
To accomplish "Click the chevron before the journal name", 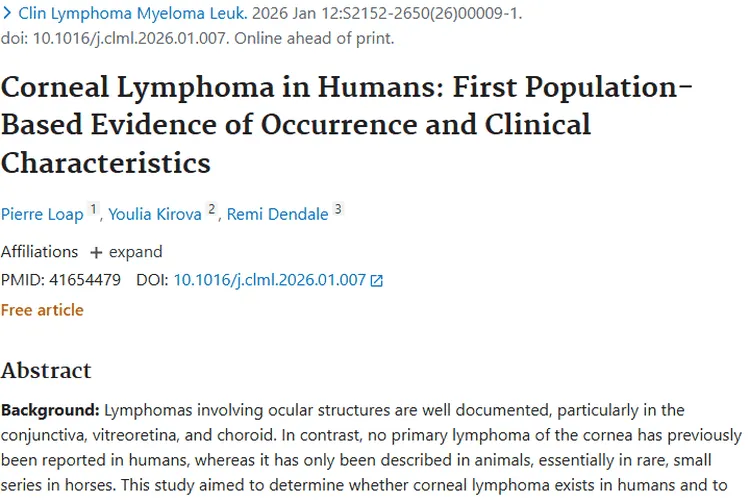I will (7, 16).
